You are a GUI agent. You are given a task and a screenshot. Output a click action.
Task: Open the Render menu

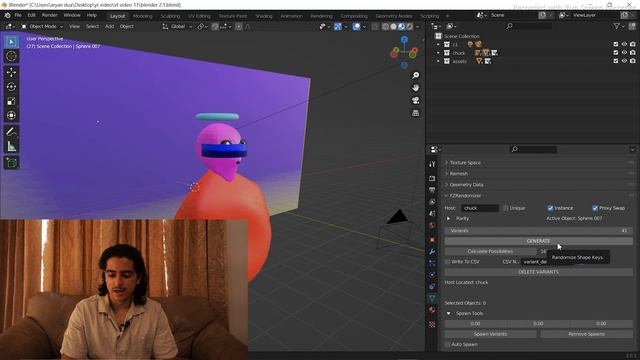(x=49, y=15)
